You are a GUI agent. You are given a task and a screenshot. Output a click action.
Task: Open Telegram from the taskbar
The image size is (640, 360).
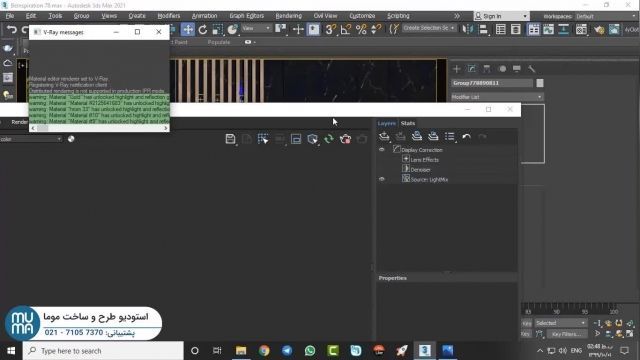pyautogui.click(x=287, y=351)
